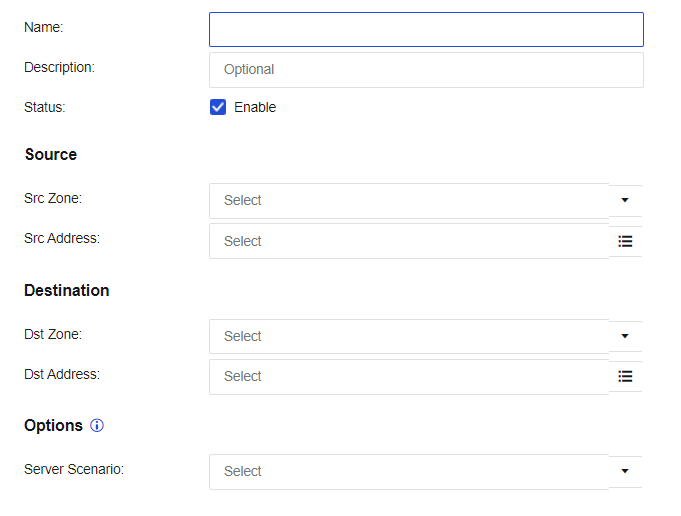Toggle the Status Enable checkbox
This screenshot has height=516, width=681.
pyautogui.click(x=218, y=107)
